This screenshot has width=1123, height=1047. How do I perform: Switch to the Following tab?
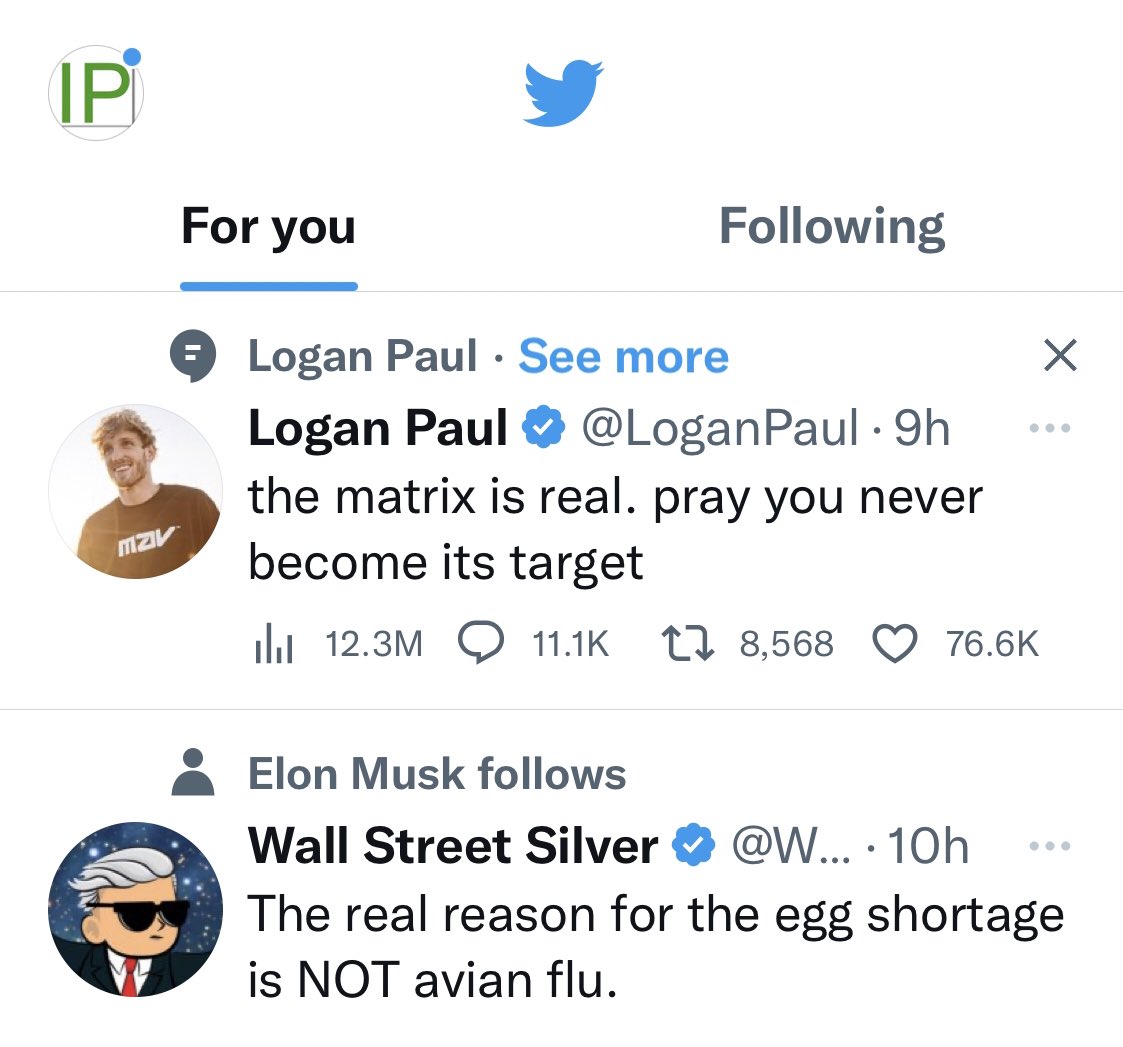pyautogui.click(x=832, y=226)
